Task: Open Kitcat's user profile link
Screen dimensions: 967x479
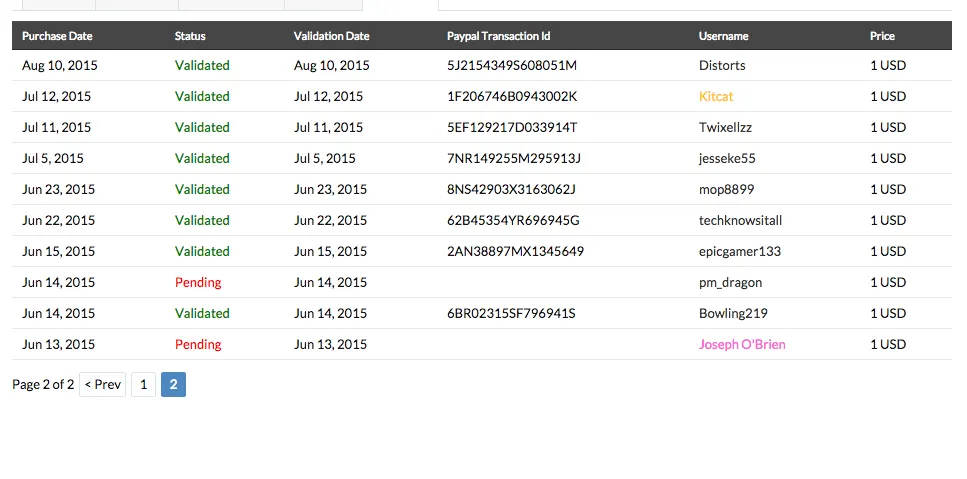Action: [716, 96]
